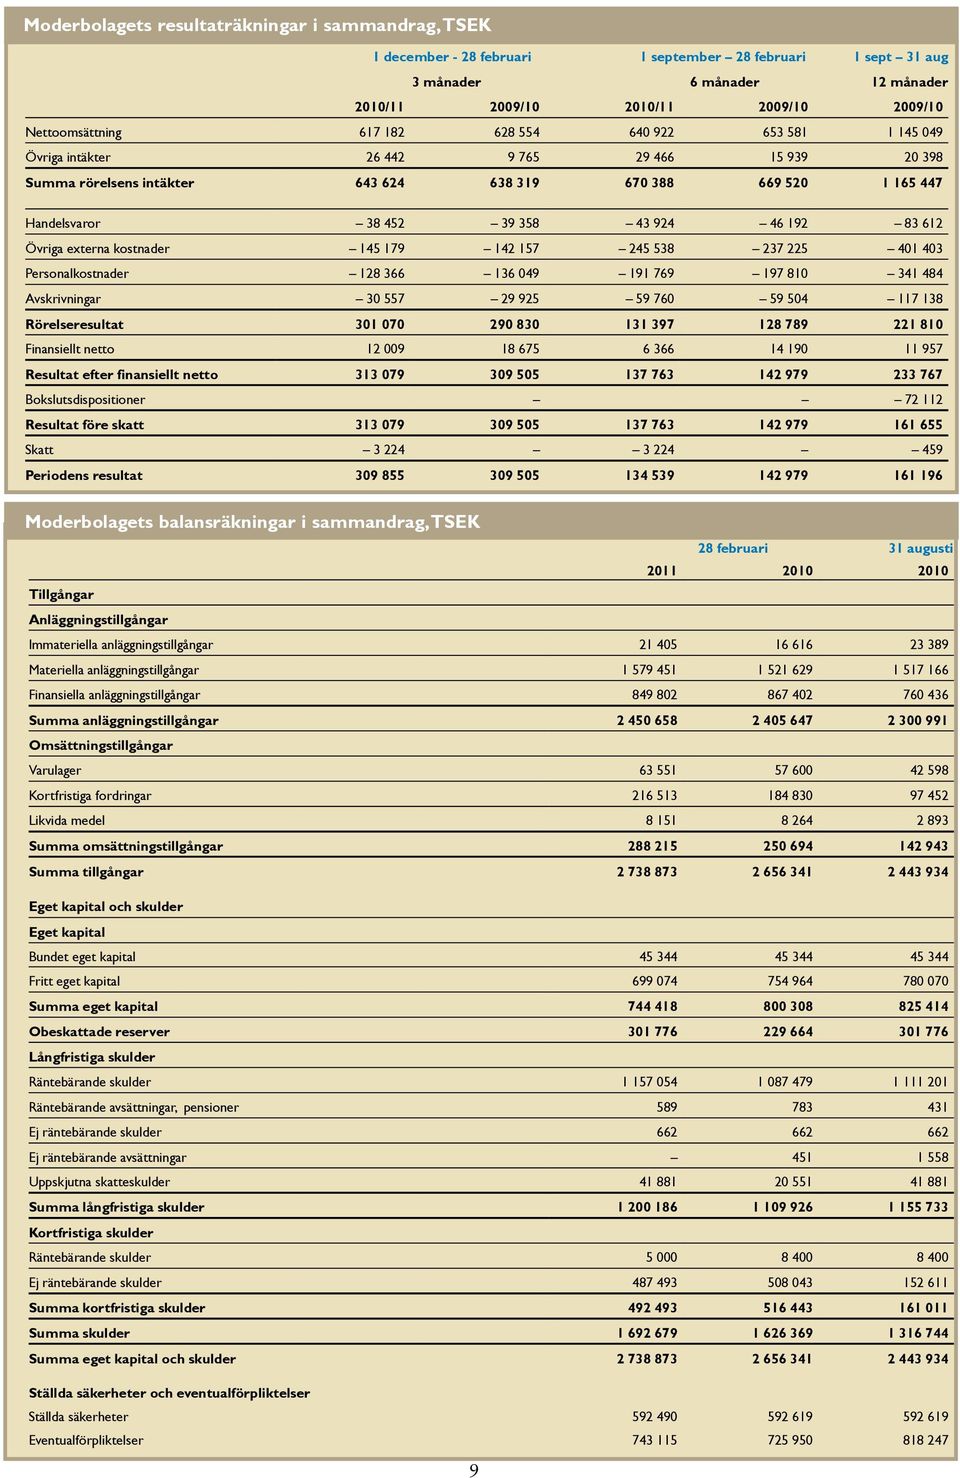Click the 'Tillgångar' section heading
This screenshot has width=960, height=1478.
[61, 594]
